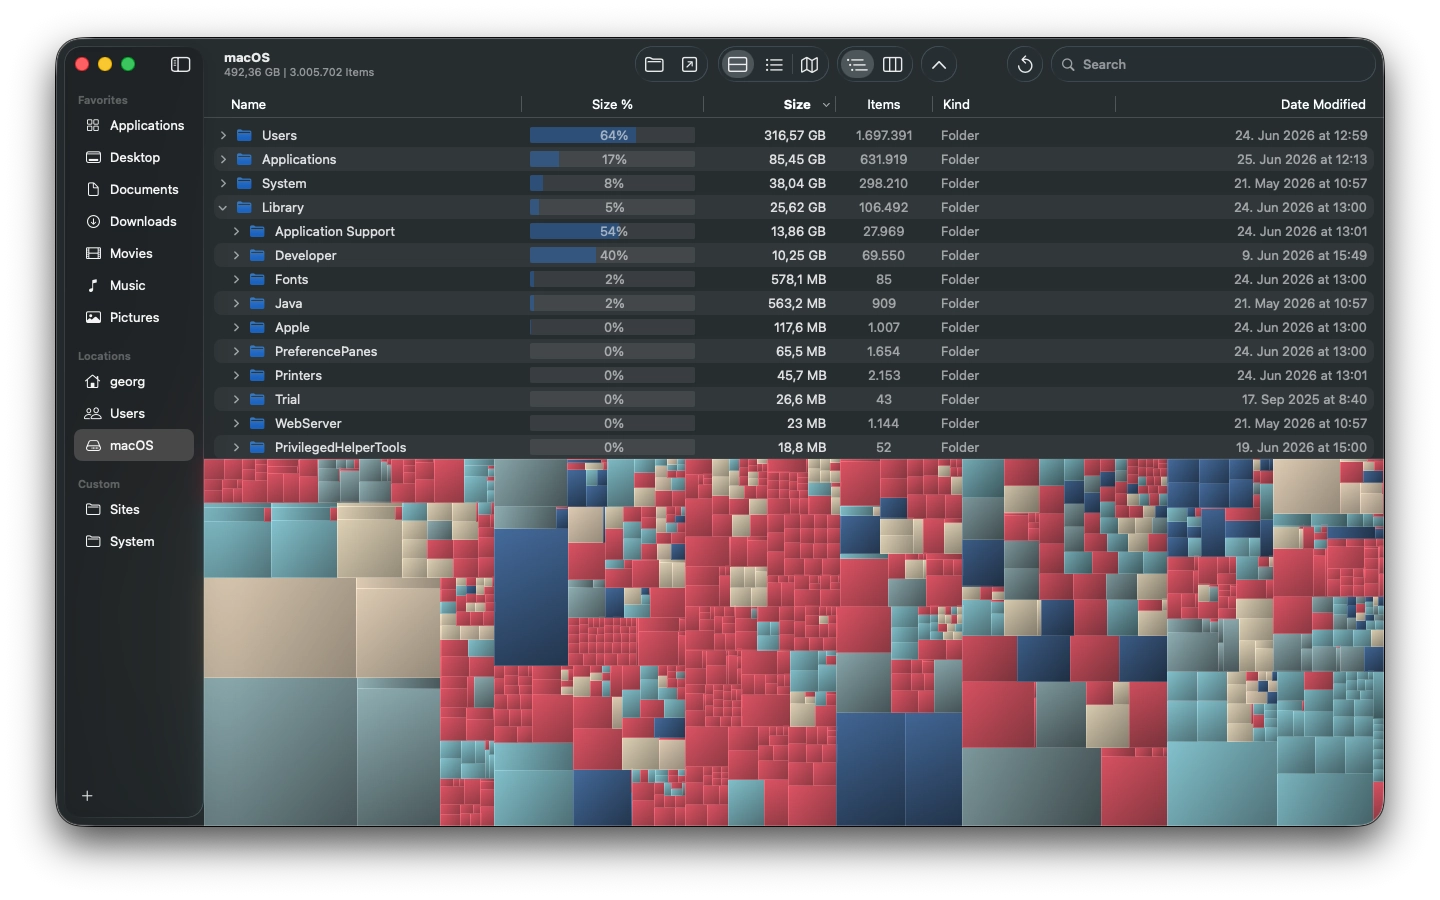Open Downloads in the sidebar
Viewport: 1440px width, 900px height.
[134, 221]
